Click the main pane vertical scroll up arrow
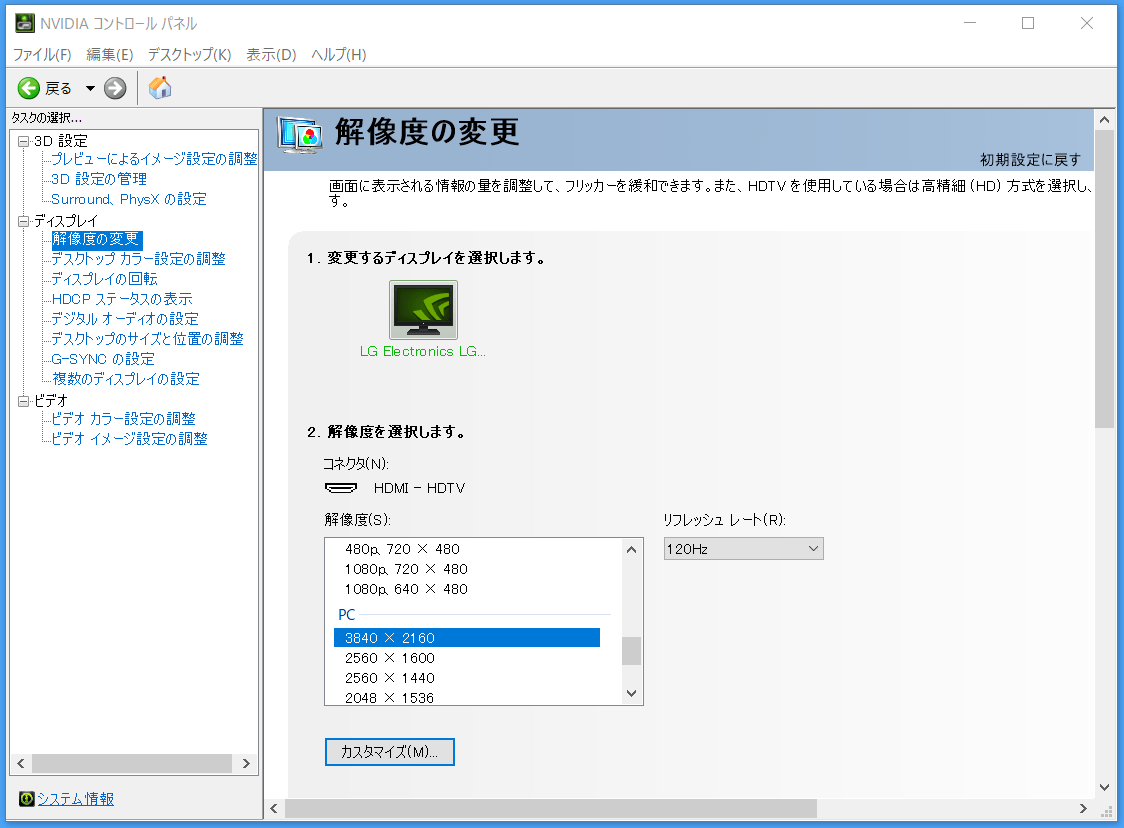The image size is (1124, 828). point(1105,120)
